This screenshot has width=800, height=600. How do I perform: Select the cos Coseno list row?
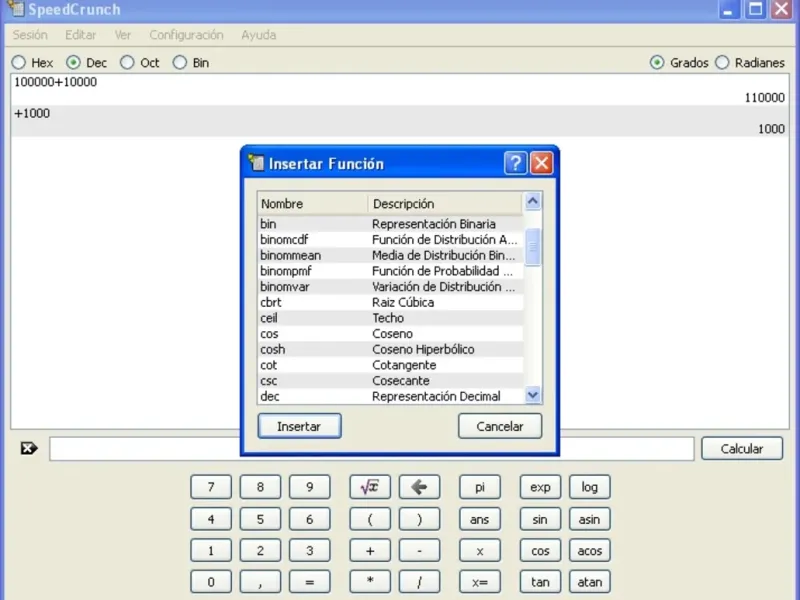(390, 334)
